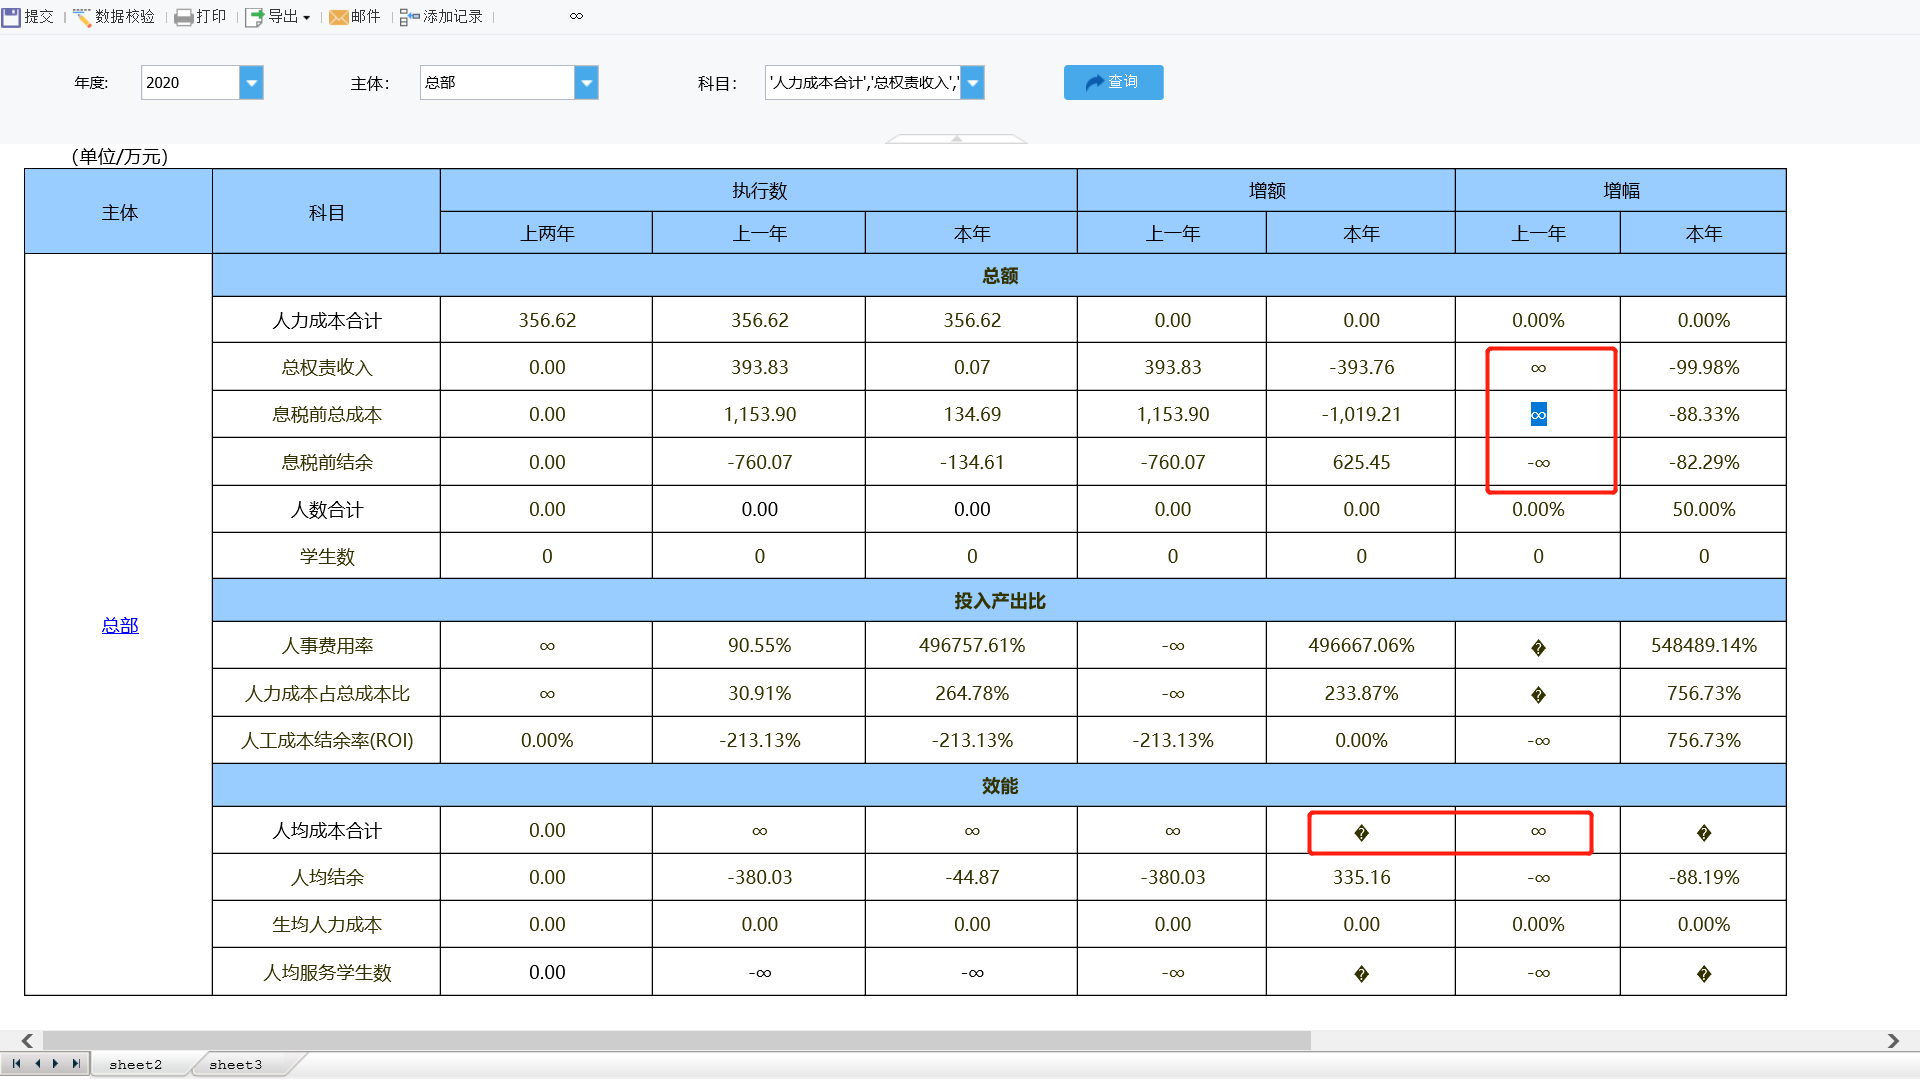
Task: Select the highlighted ∞ cell in 息税前总成本 row
Action: coord(1538,414)
